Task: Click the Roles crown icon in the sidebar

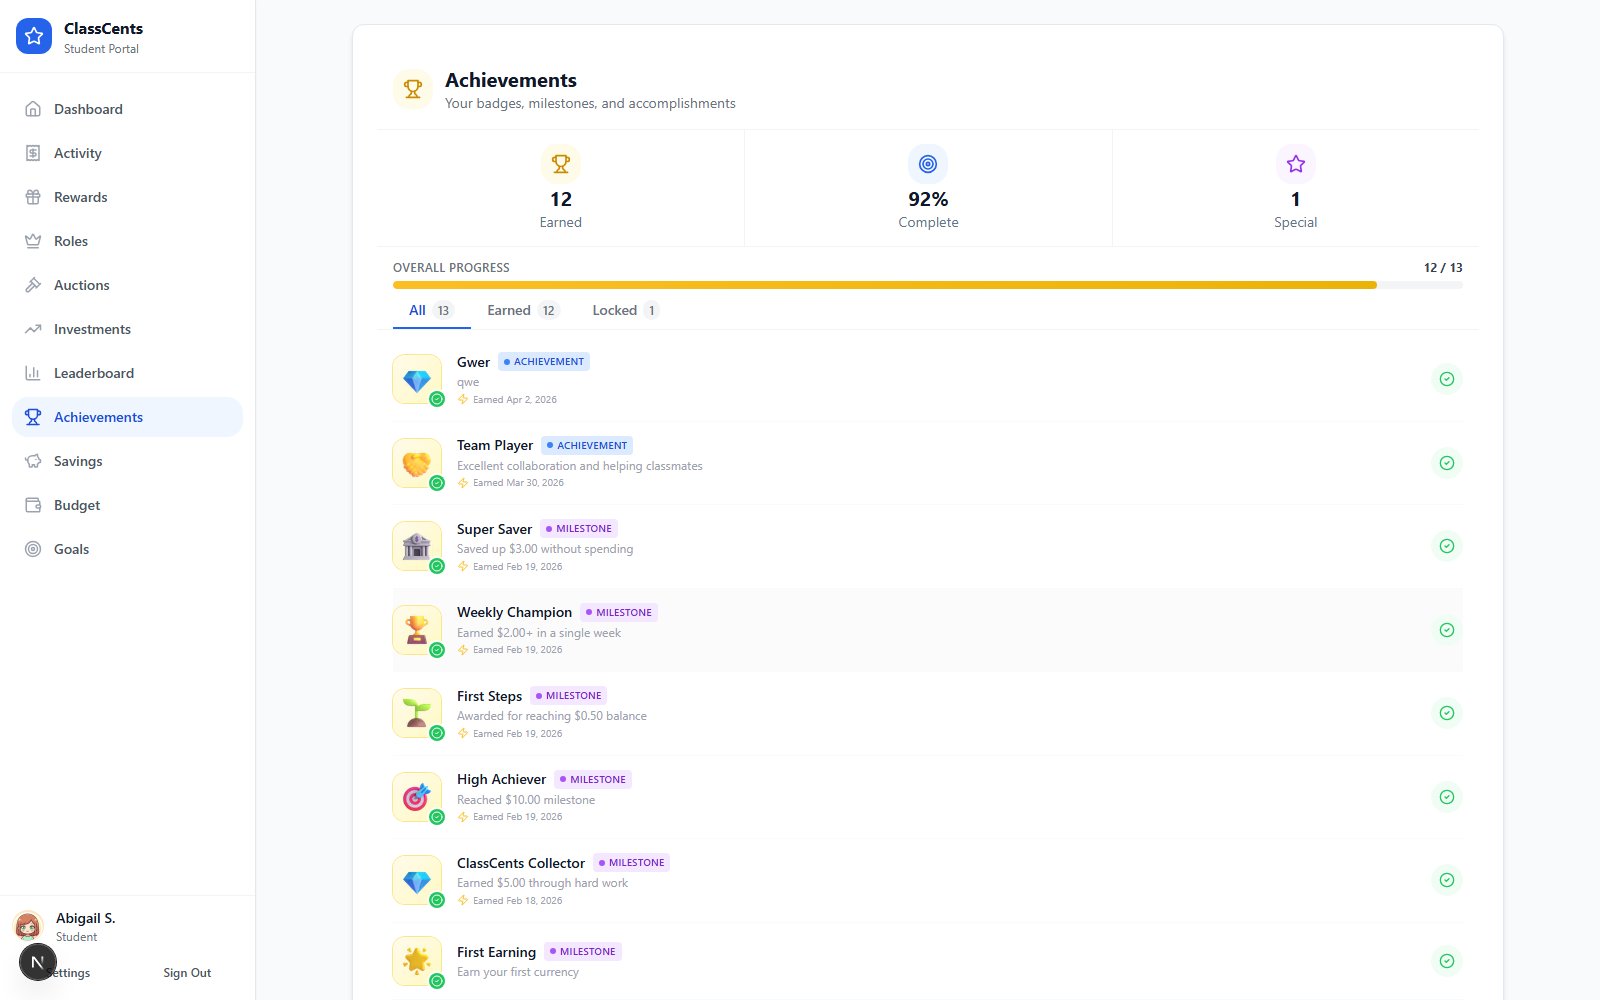Action: (33, 241)
